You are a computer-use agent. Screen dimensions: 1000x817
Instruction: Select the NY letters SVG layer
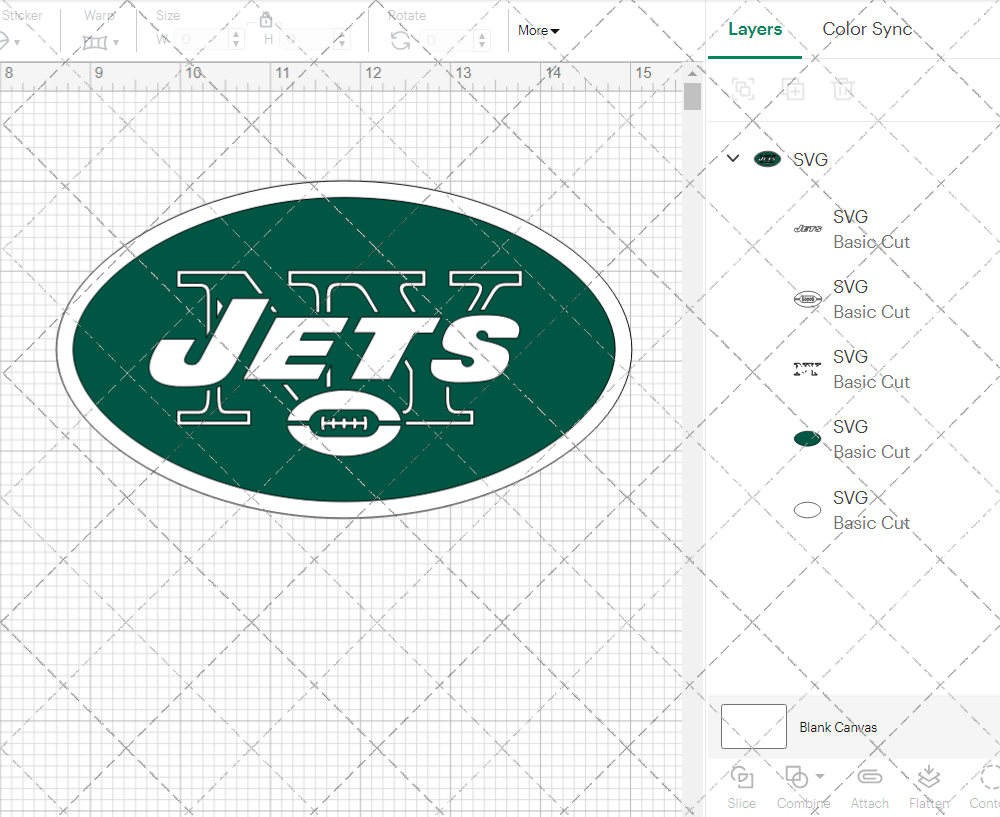(x=853, y=369)
